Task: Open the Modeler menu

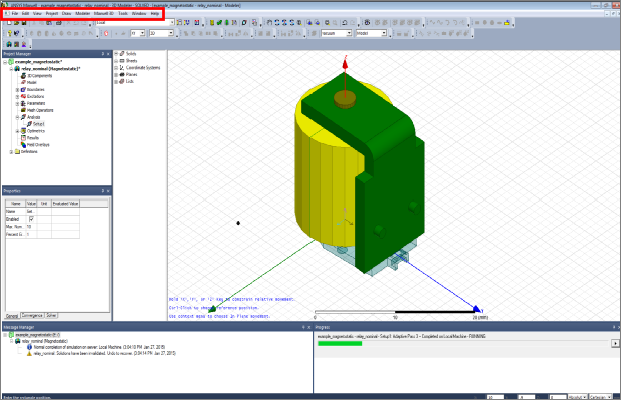Action: [83, 13]
